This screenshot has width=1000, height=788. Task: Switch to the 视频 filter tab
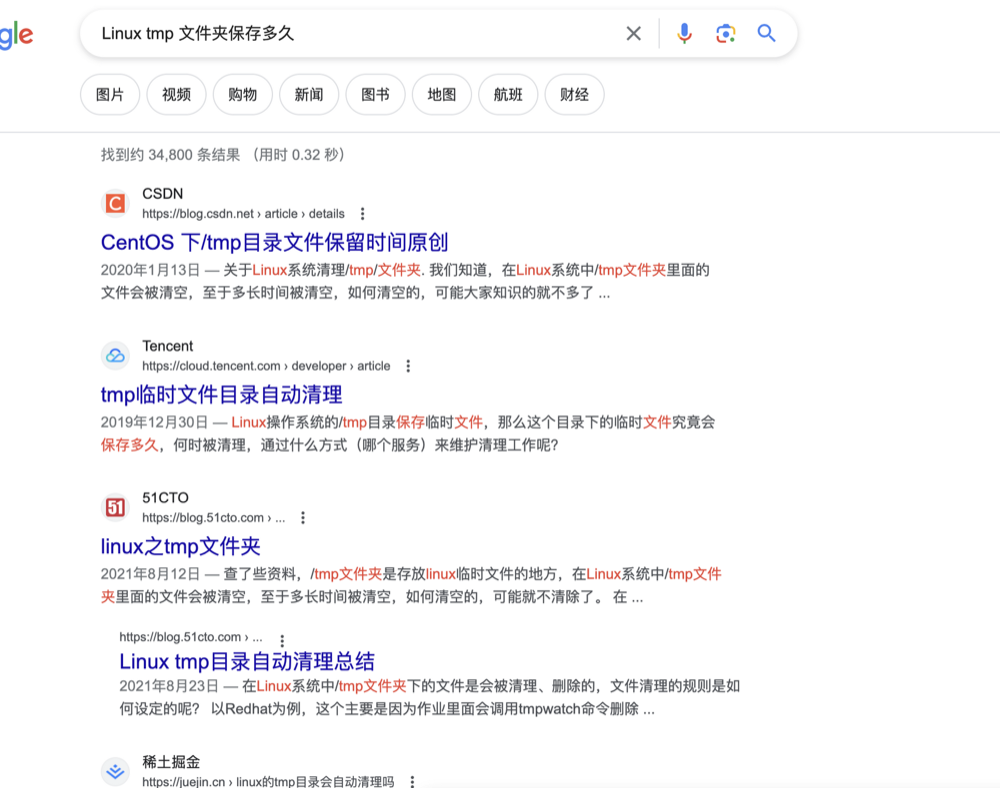pos(176,95)
